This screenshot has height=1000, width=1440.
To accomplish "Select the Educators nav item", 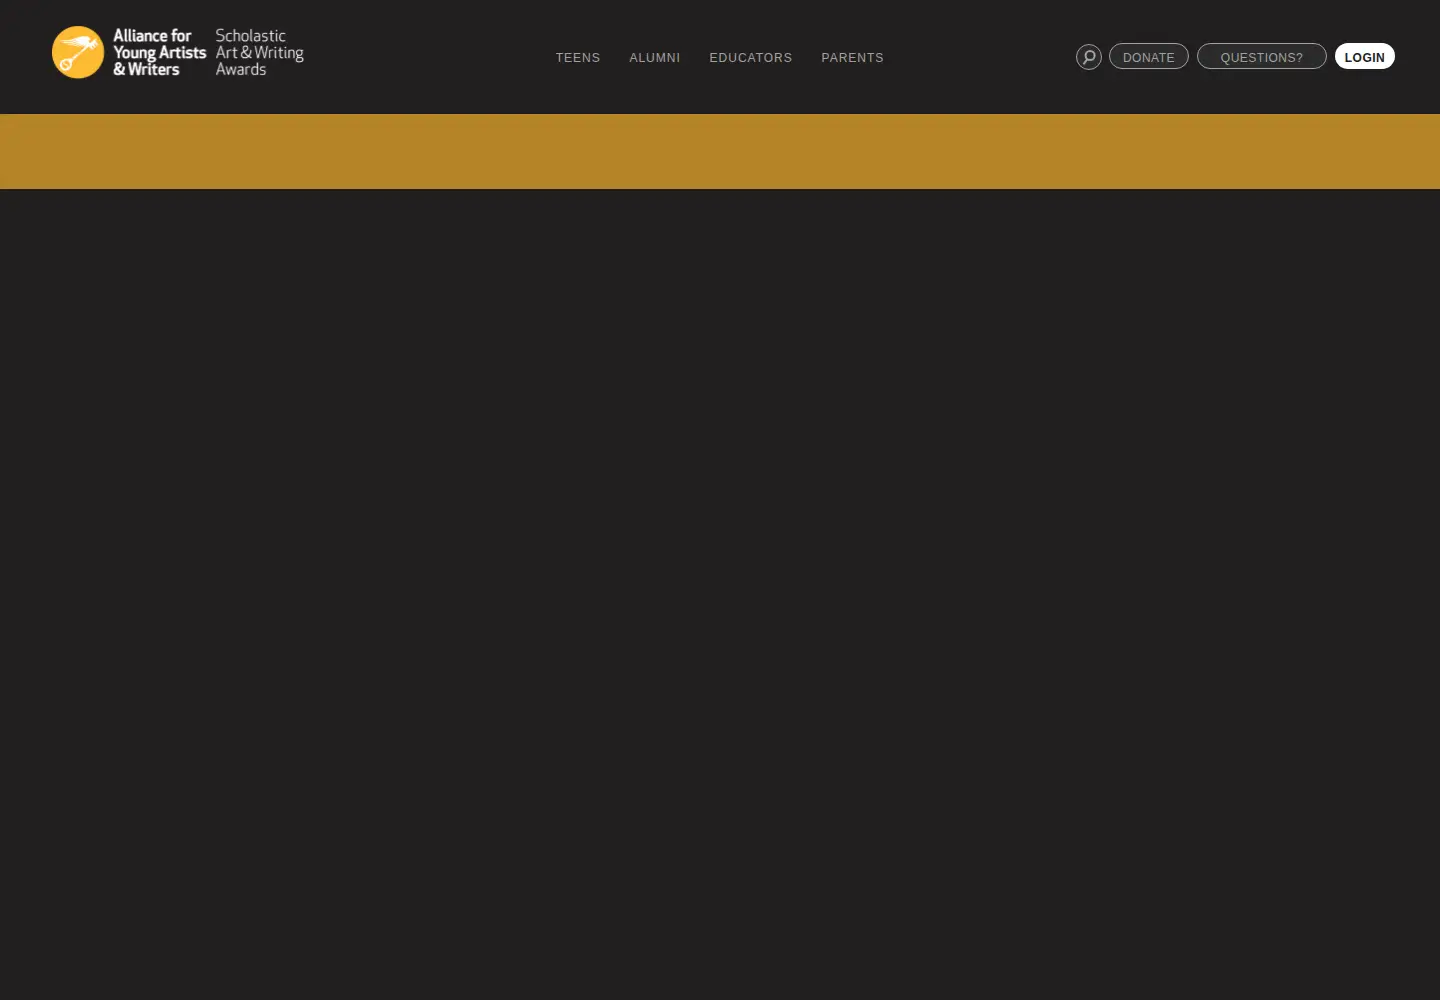I will click(x=751, y=58).
